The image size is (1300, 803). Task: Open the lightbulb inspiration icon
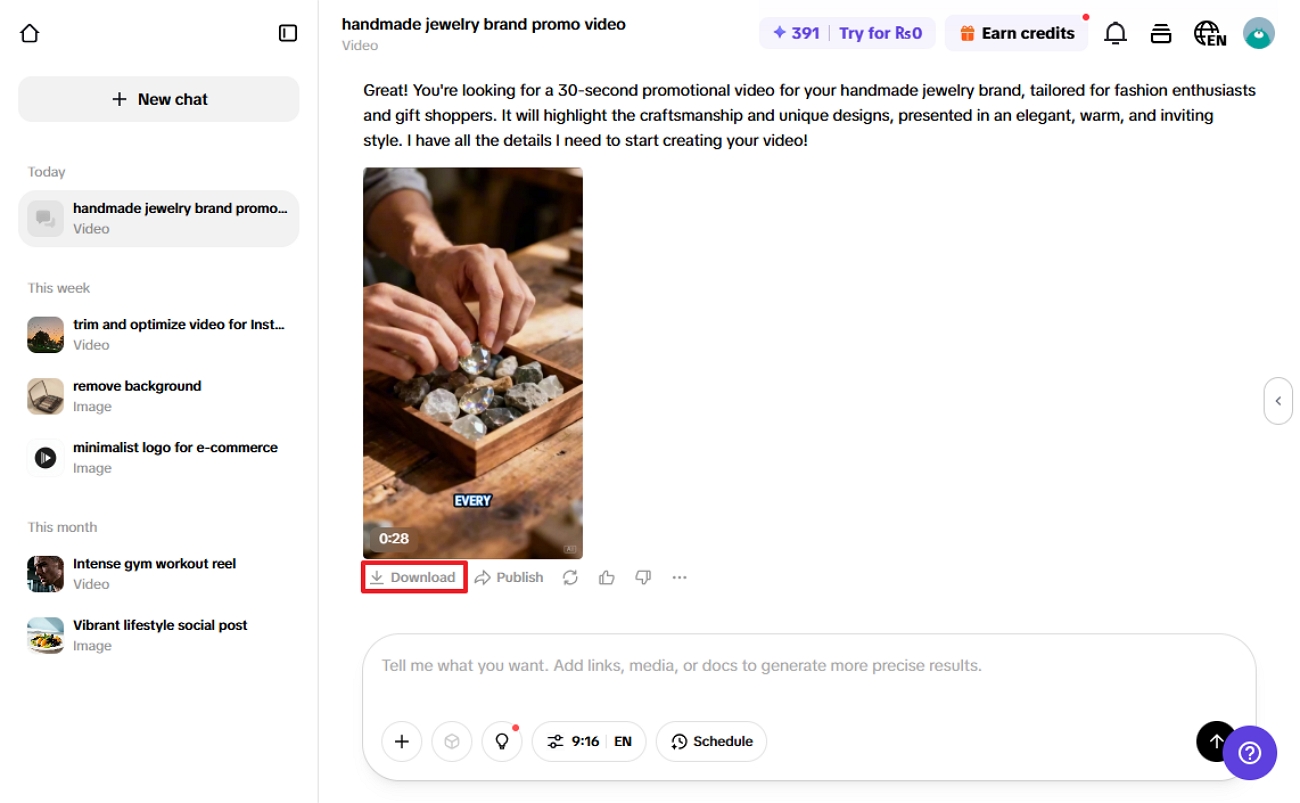click(x=502, y=741)
